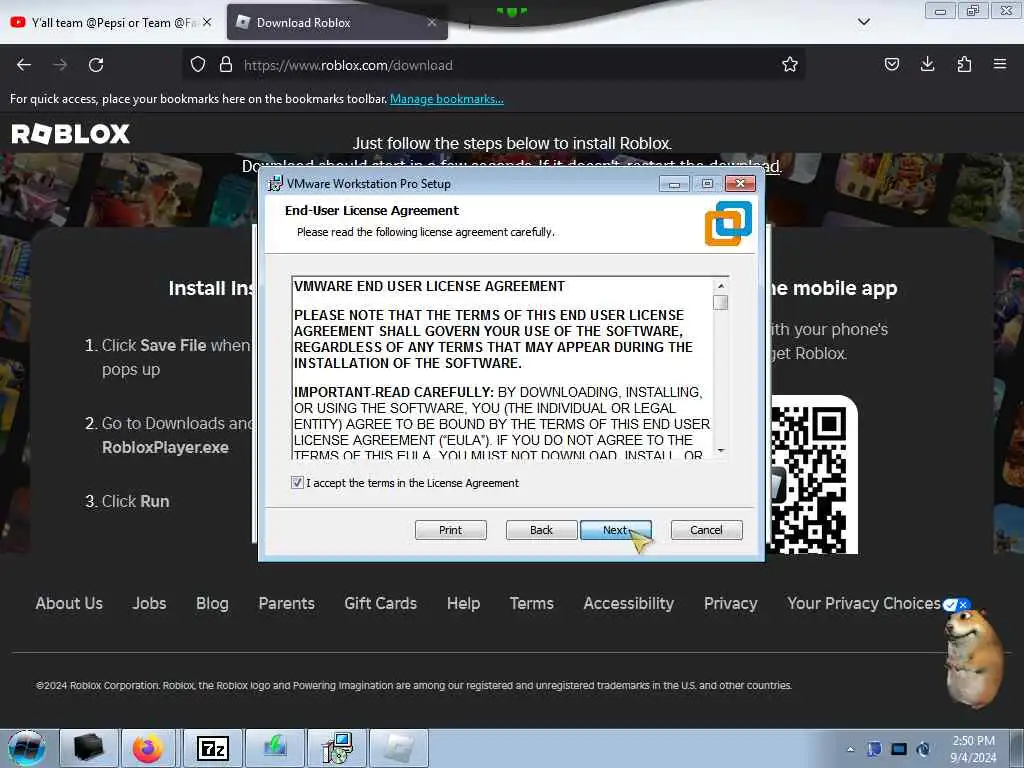This screenshot has height=768, width=1024.
Task: Click display monitor tray icon
Action: click(899, 749)
